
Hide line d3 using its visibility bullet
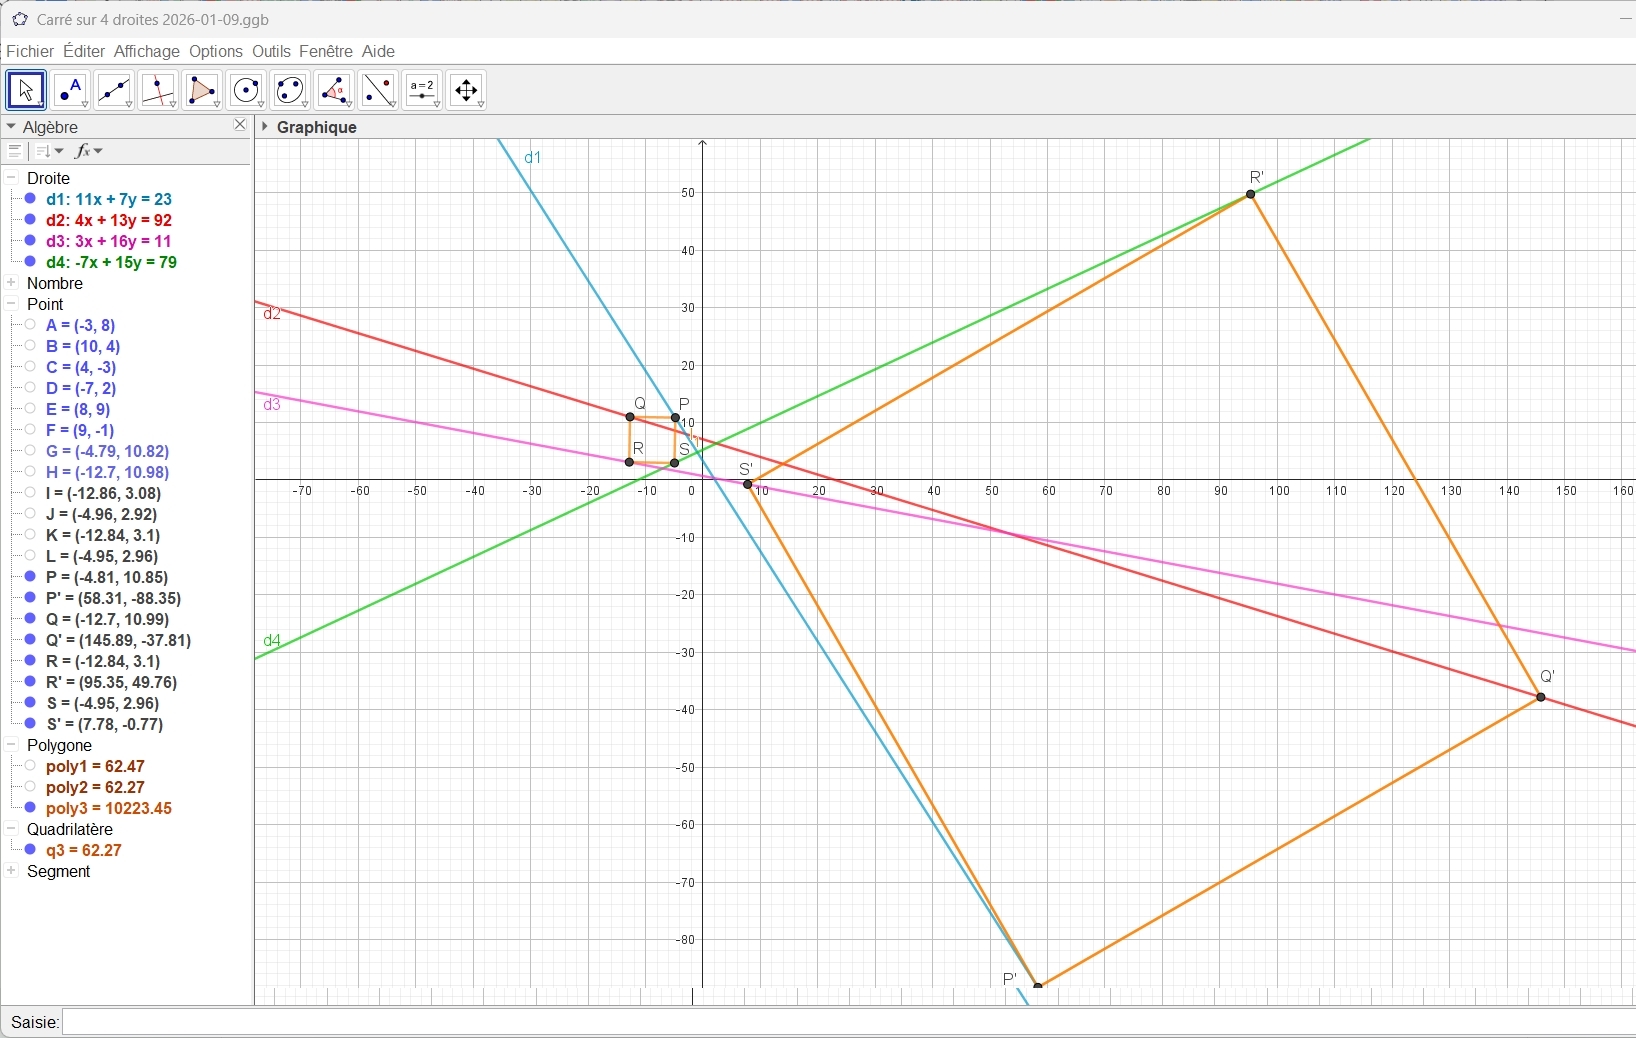pos(31,241)
